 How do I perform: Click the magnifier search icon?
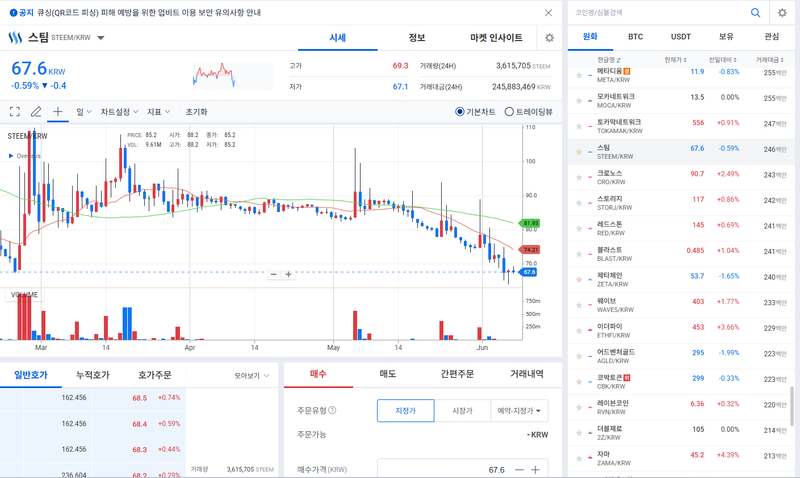(756, 13)
